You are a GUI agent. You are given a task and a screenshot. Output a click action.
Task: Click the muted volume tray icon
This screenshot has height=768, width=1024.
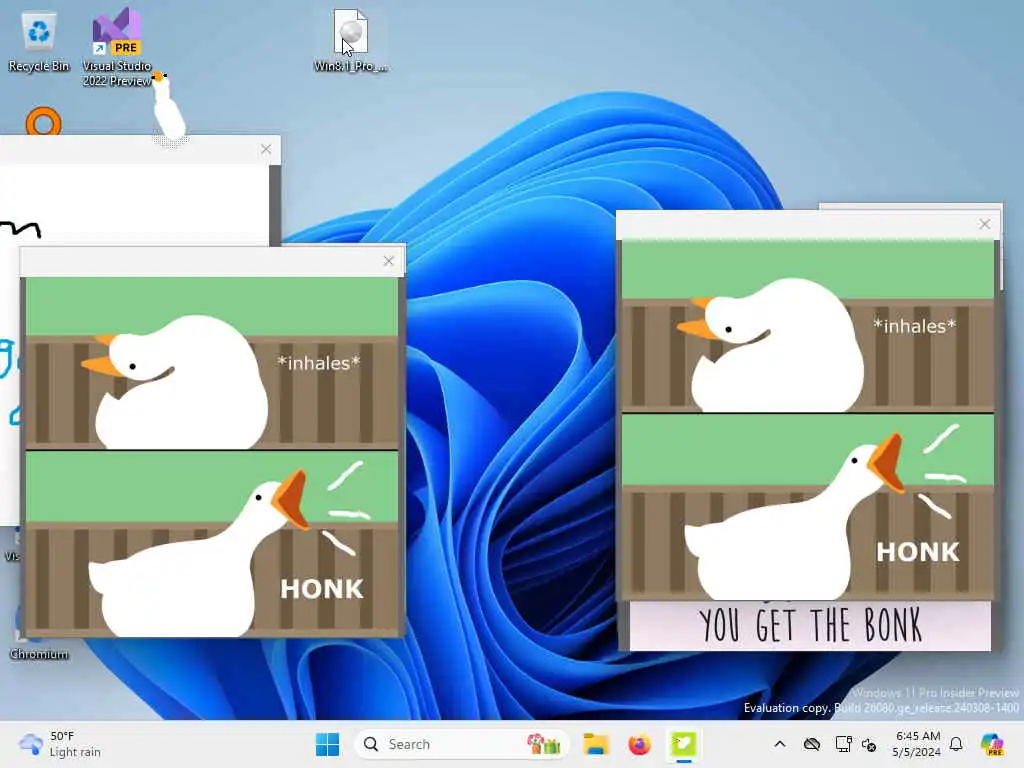[869, 744]
